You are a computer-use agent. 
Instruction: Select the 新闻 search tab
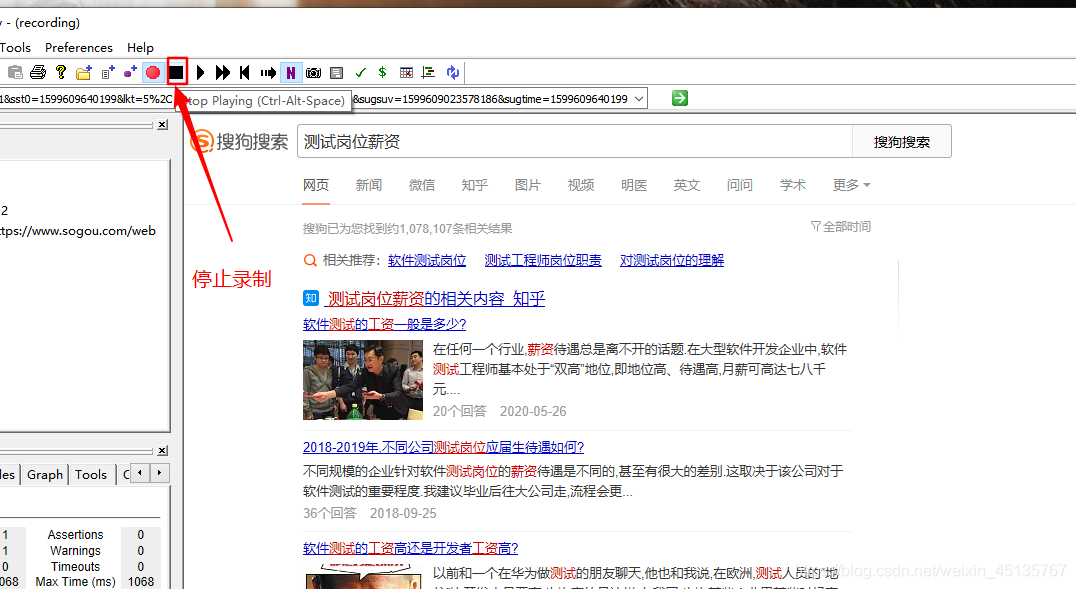coord(369,185)
